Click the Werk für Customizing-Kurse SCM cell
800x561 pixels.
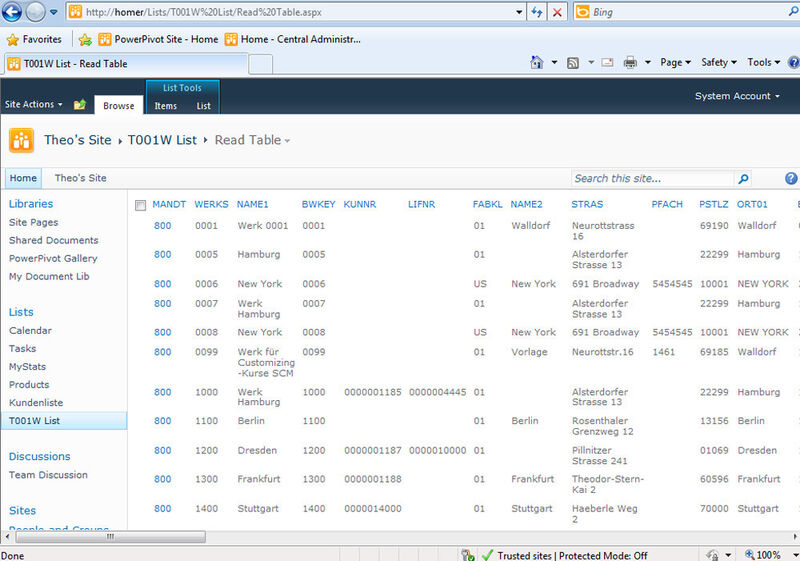click(x=266, y=363)
